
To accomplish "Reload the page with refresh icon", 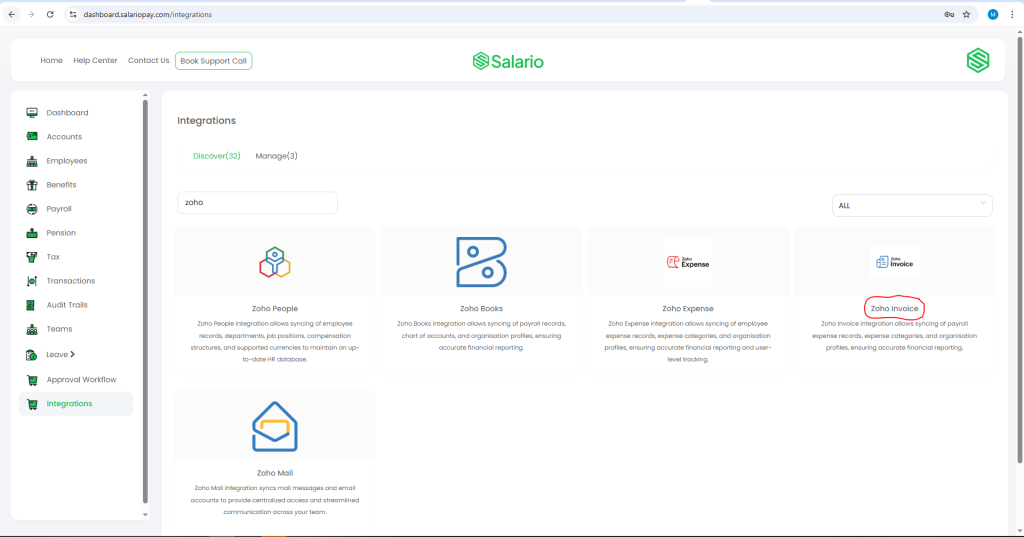I will click(x=50, y=14).
